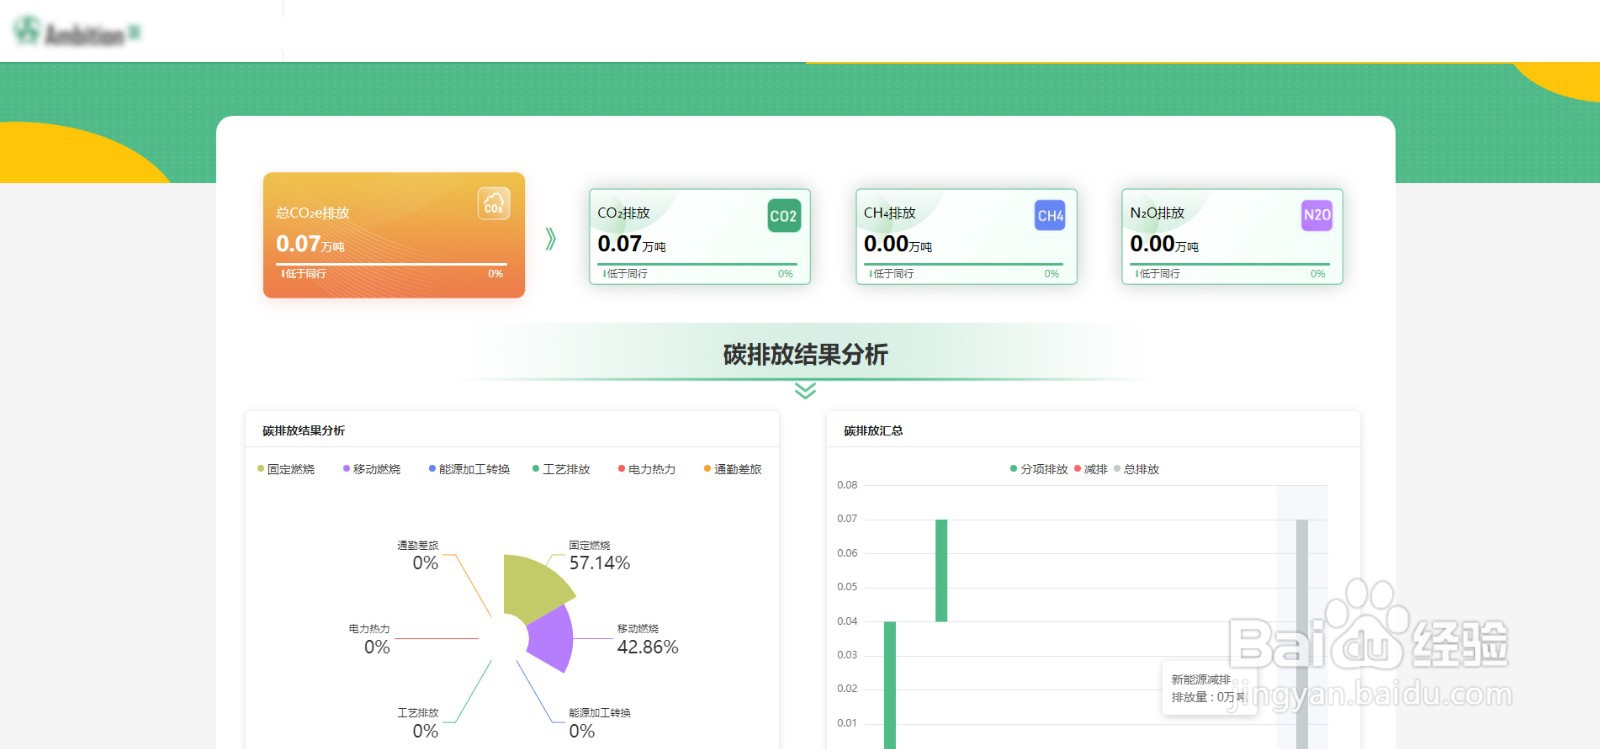
Task: Click the Ambition logo in the header
Action: [76, 32]
